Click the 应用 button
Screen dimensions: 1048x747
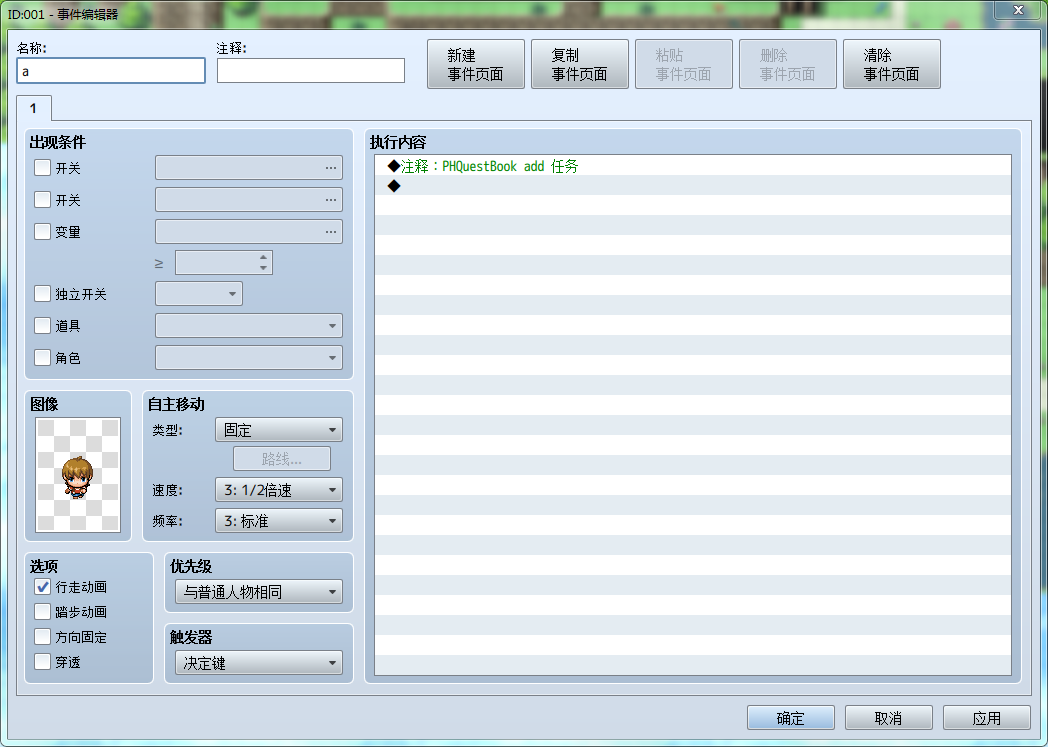(x=987, y=718)
